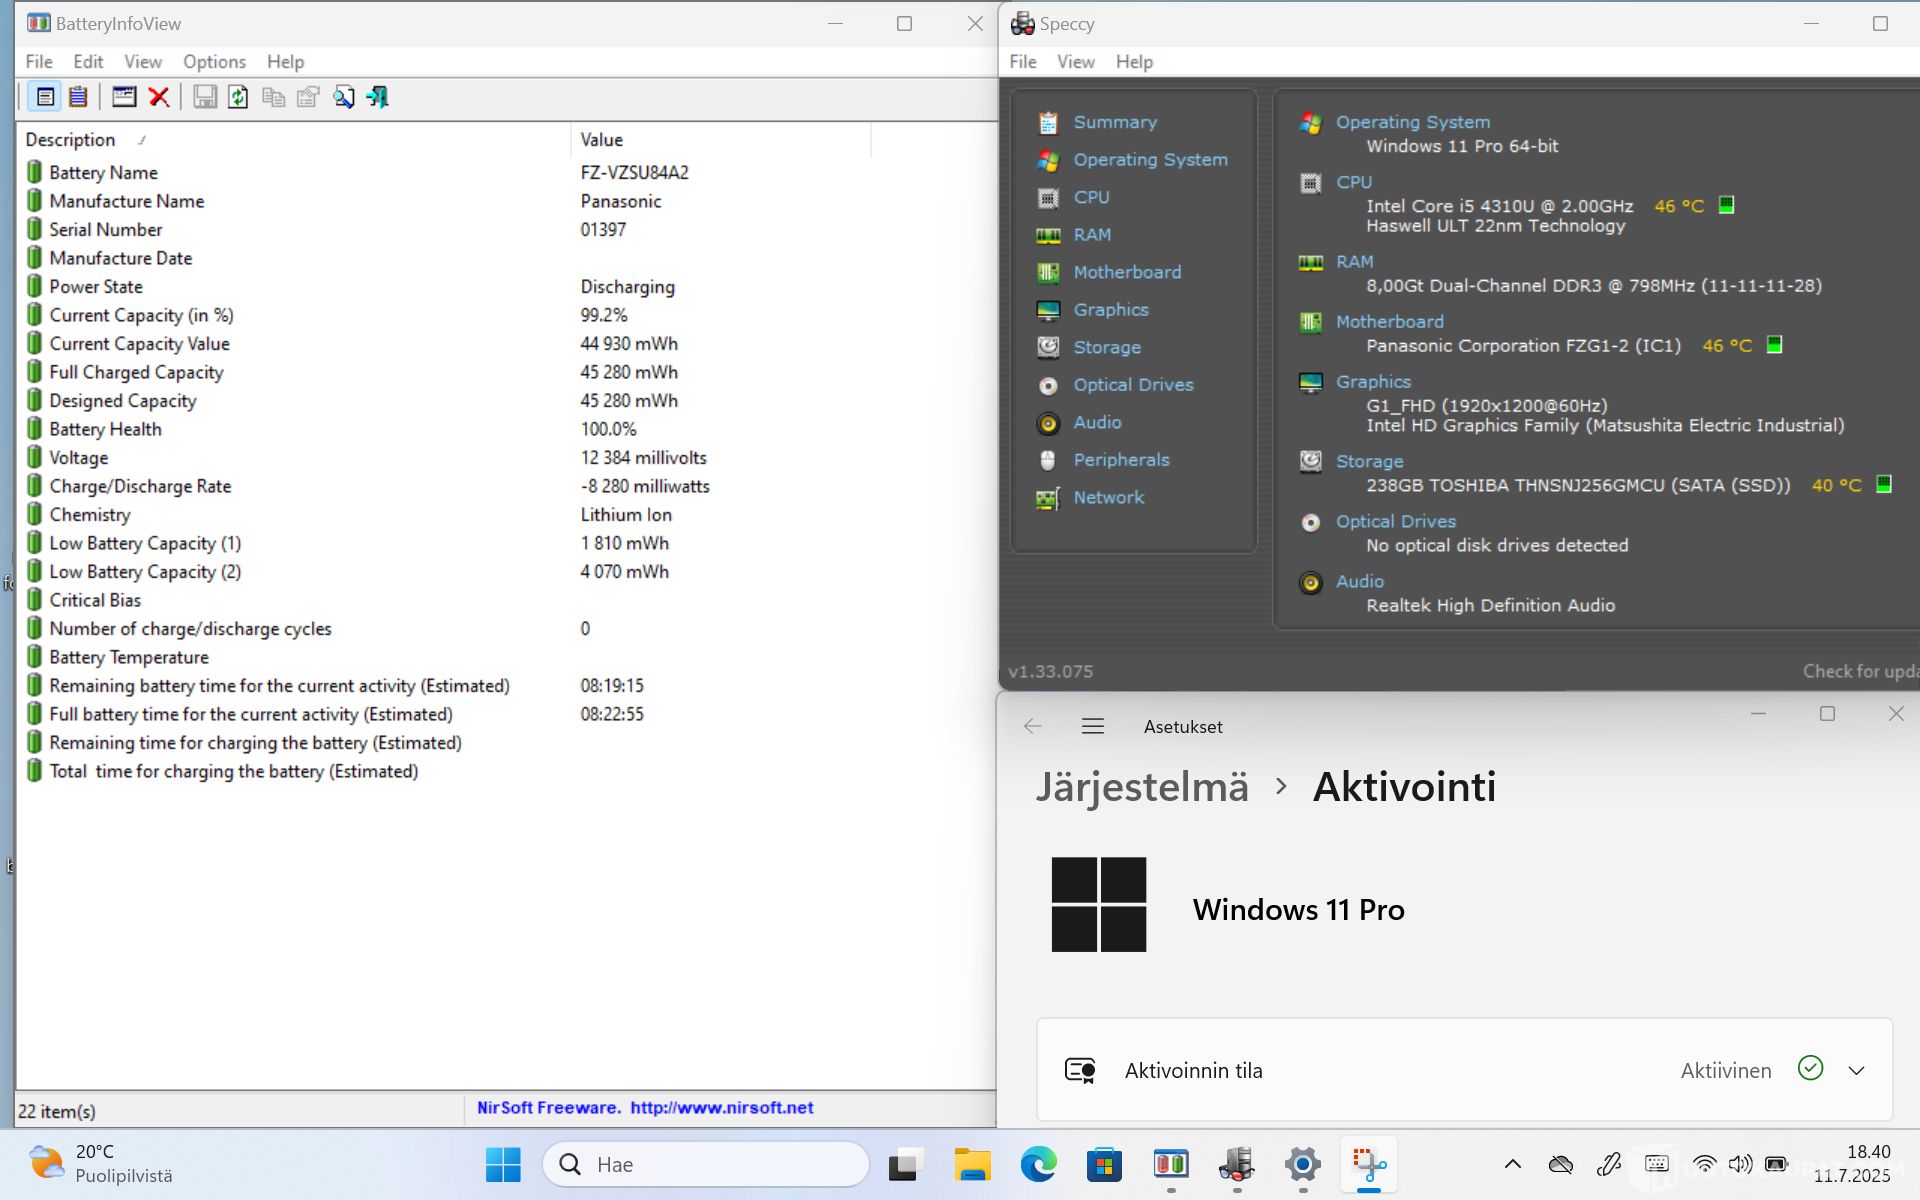Open Speccy View menu
This screenshot has height=1200, width=1920.
click(1076, 61)
